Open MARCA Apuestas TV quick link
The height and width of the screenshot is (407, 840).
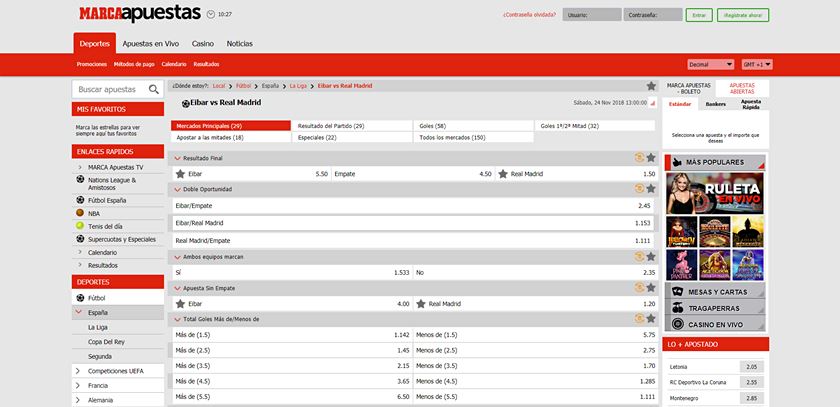(116, 167)
